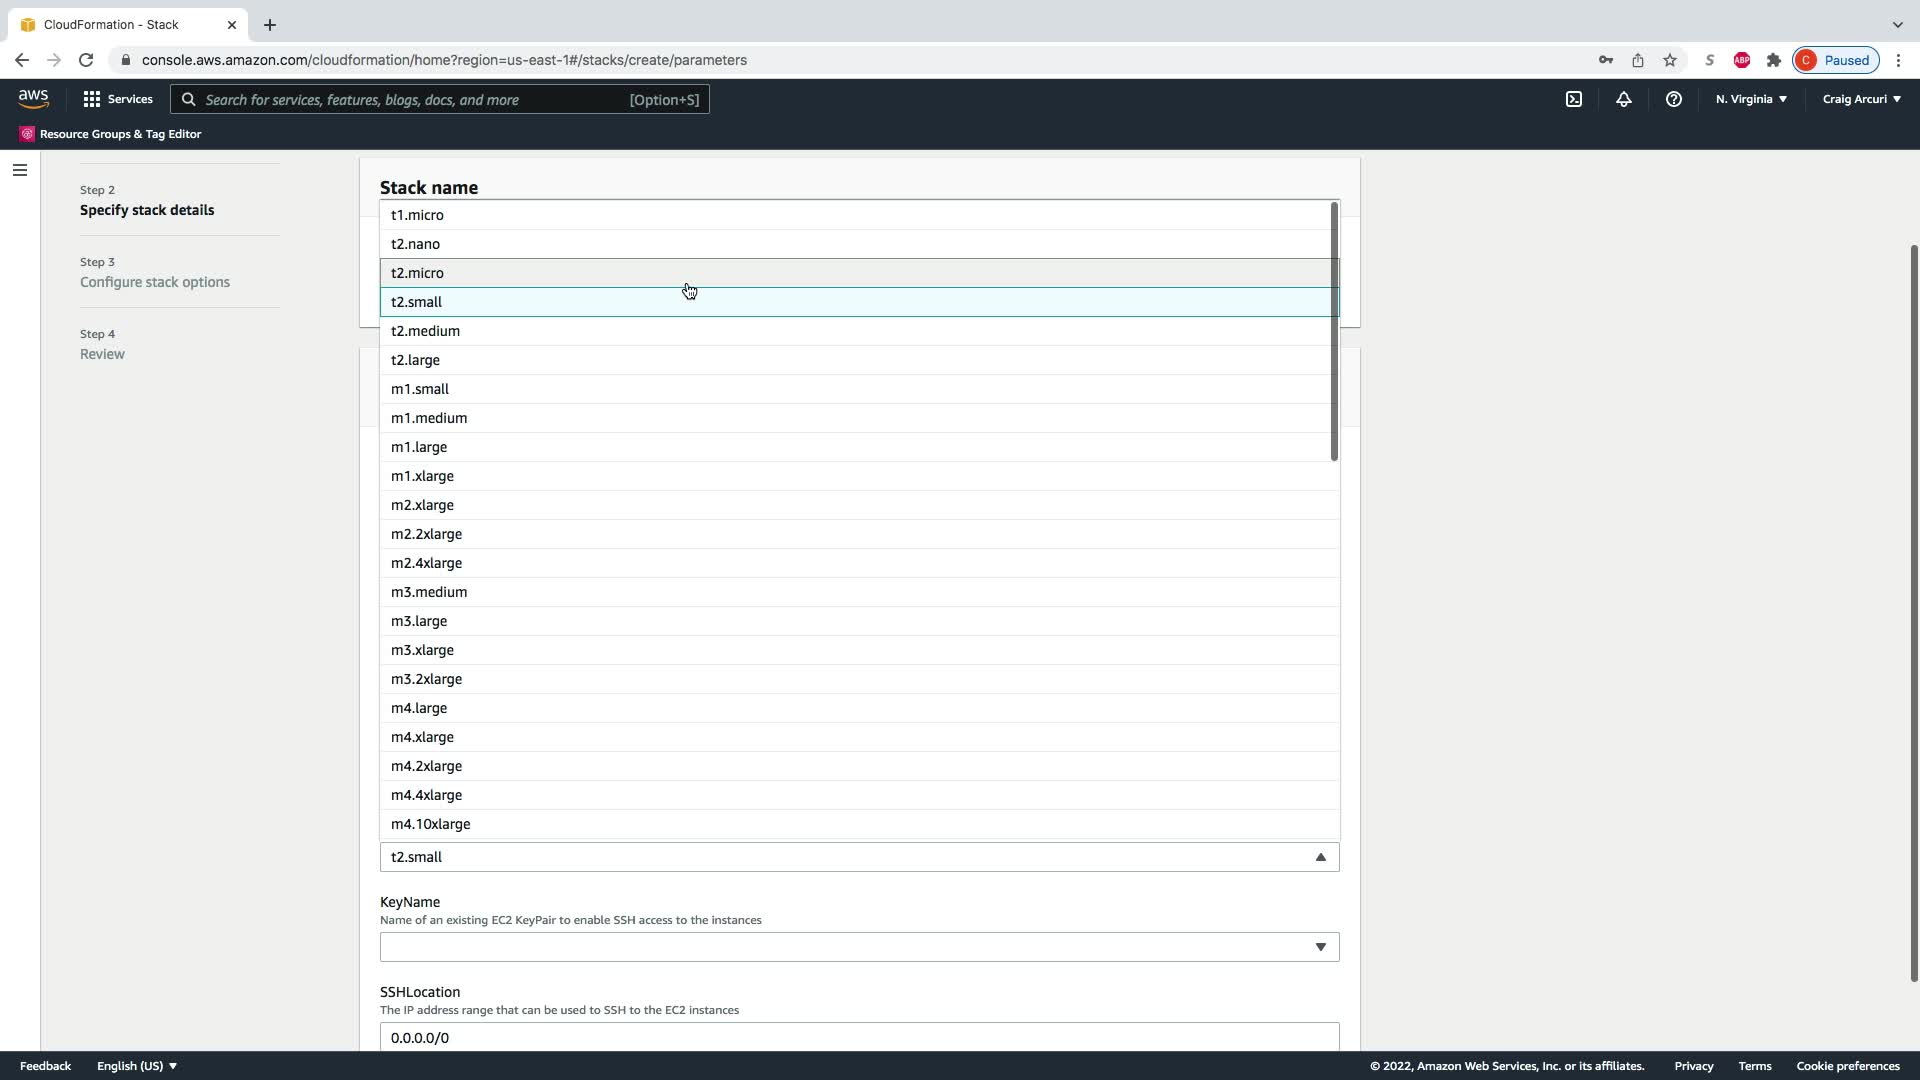Open the Services grid menu
This screenshot has width=1920, height=1080.
pyautogui.click(x=118, y=99)
